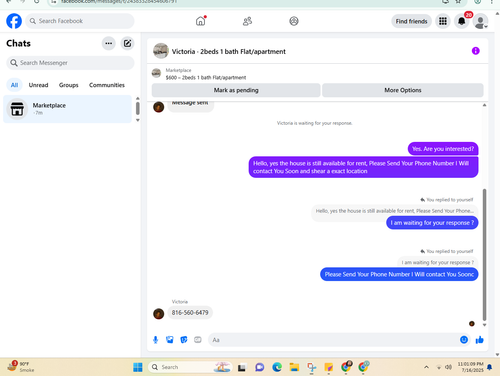Switch to first Chrome taskbar window
500x376 pixels.
pyautogui.click(x=346, y=367)
